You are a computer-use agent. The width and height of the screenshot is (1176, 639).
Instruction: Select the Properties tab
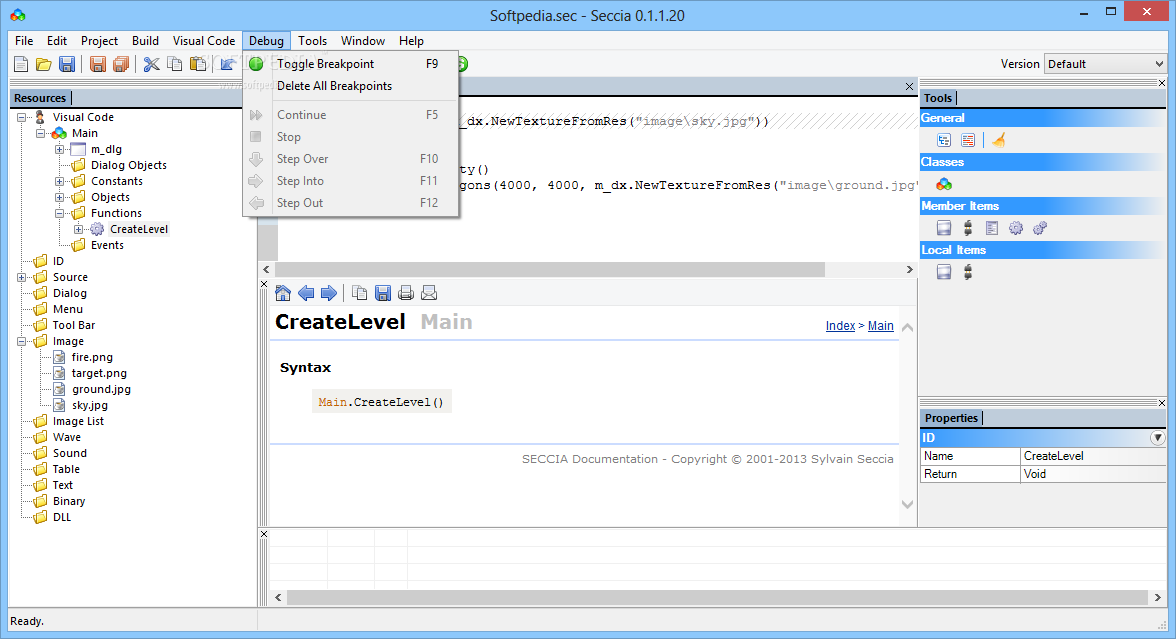pyautogui.click(x=951, y=418)
